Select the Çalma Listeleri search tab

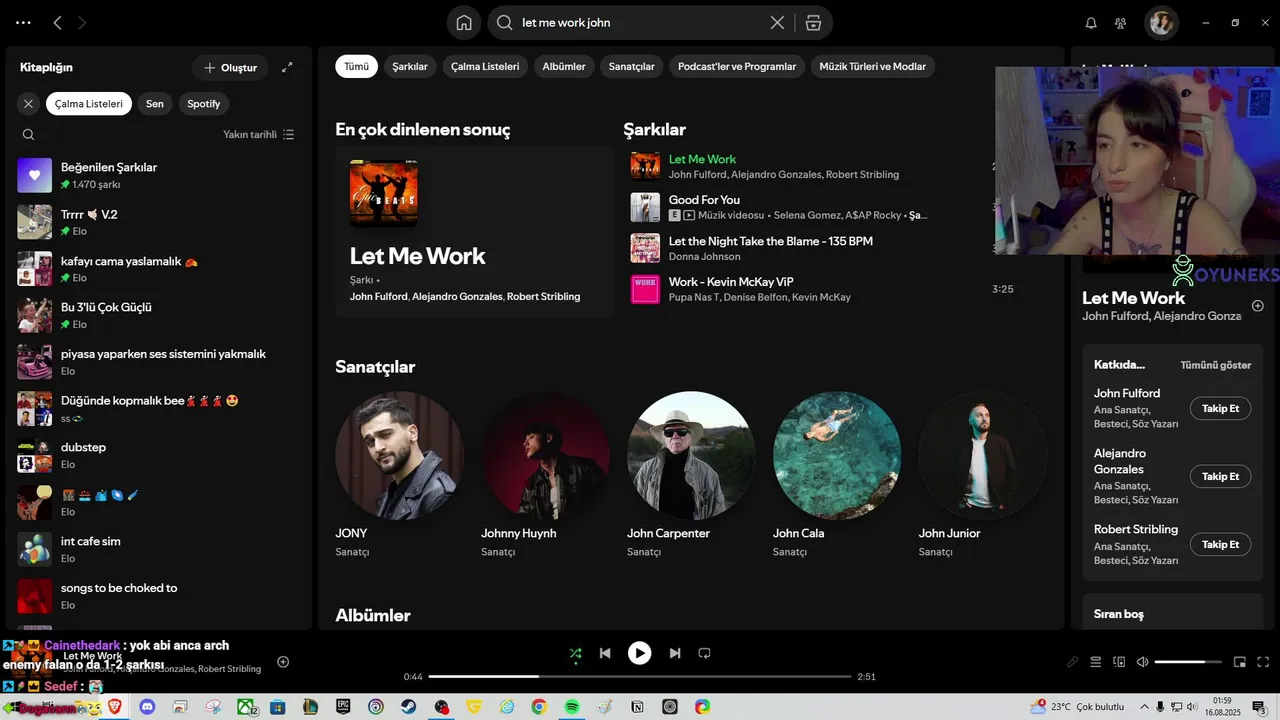pyautogui.click(x=485, y=66)
